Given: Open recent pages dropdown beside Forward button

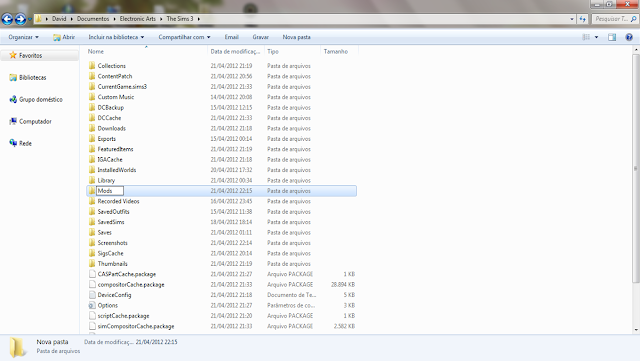Looking at the screenshot, I should (30, 19).
